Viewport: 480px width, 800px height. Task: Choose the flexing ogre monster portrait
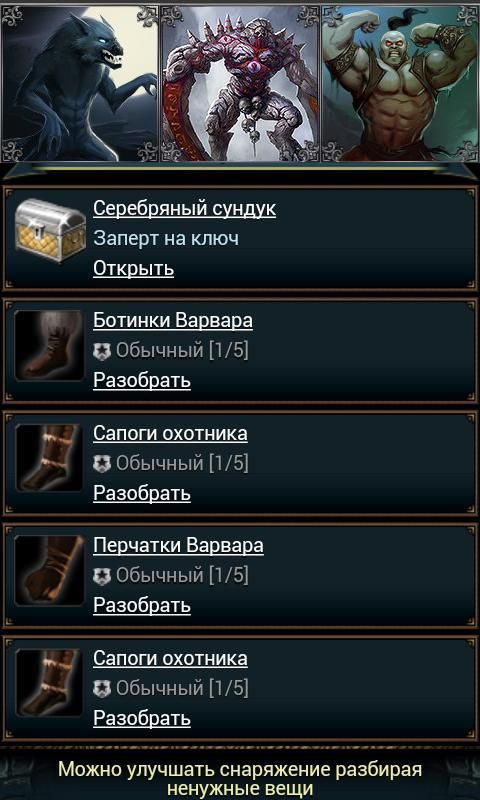(400, 83)
